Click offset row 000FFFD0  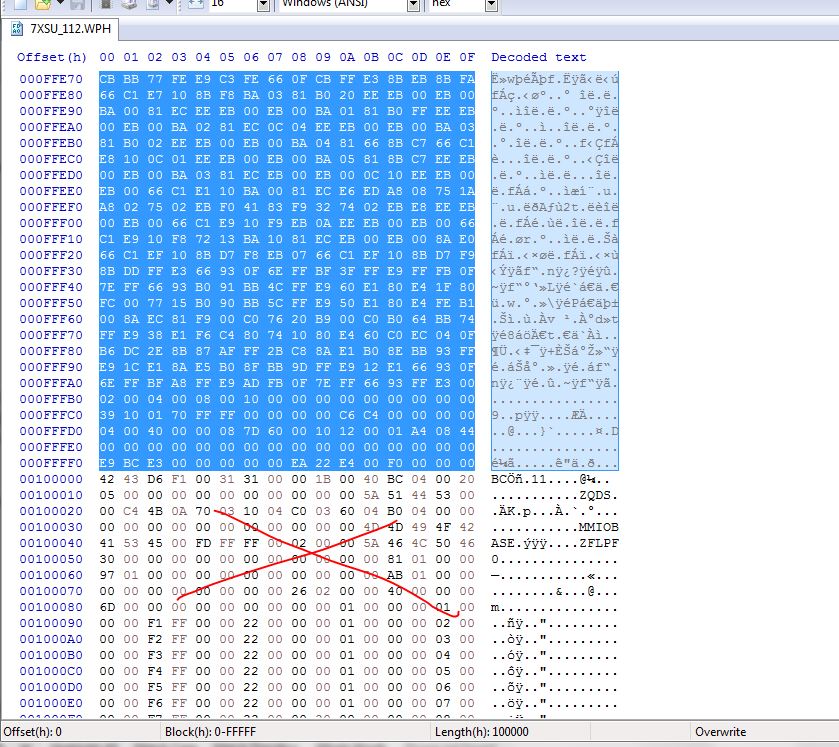coord(51,431)
